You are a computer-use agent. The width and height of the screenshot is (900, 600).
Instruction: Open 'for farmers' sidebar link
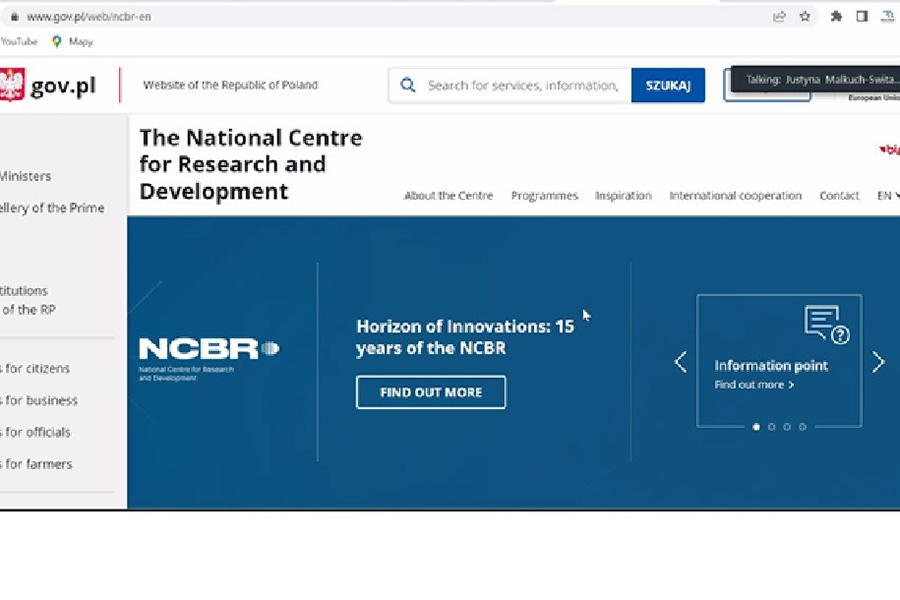pos(36,464)
